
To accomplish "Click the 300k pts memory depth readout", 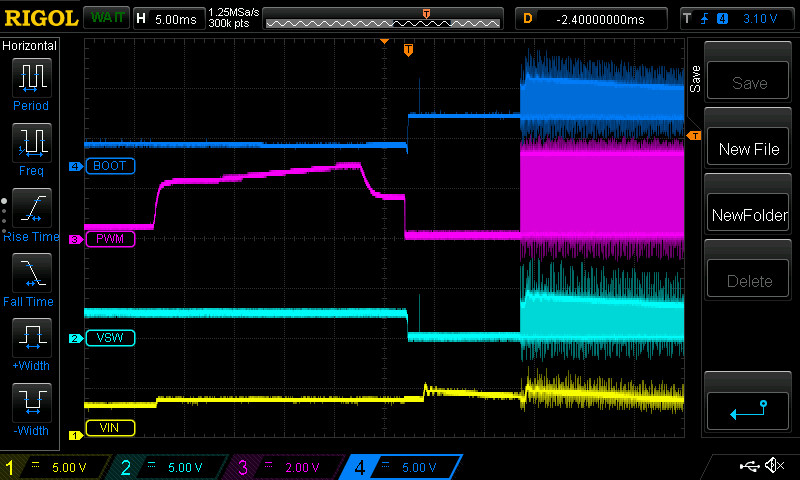I will [x=229, y=24].
